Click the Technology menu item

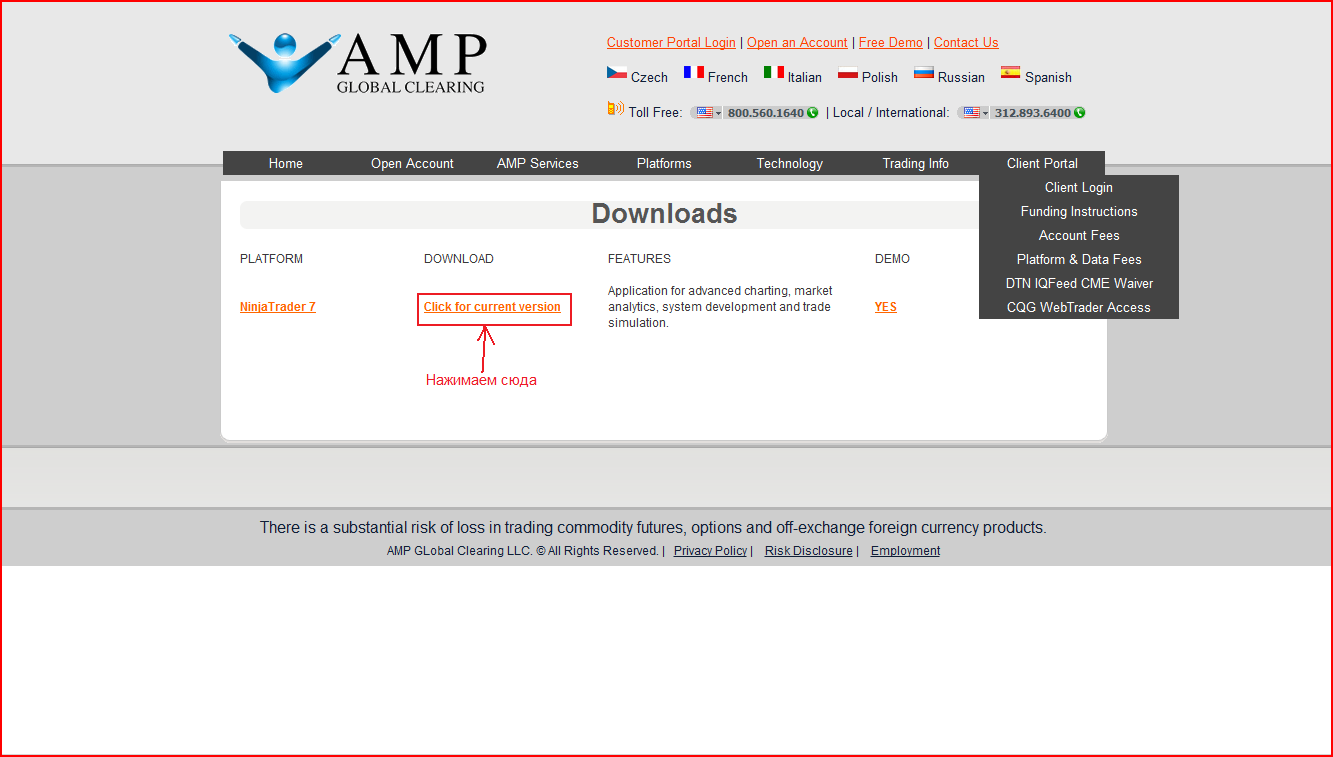click(x=790, y=163)
